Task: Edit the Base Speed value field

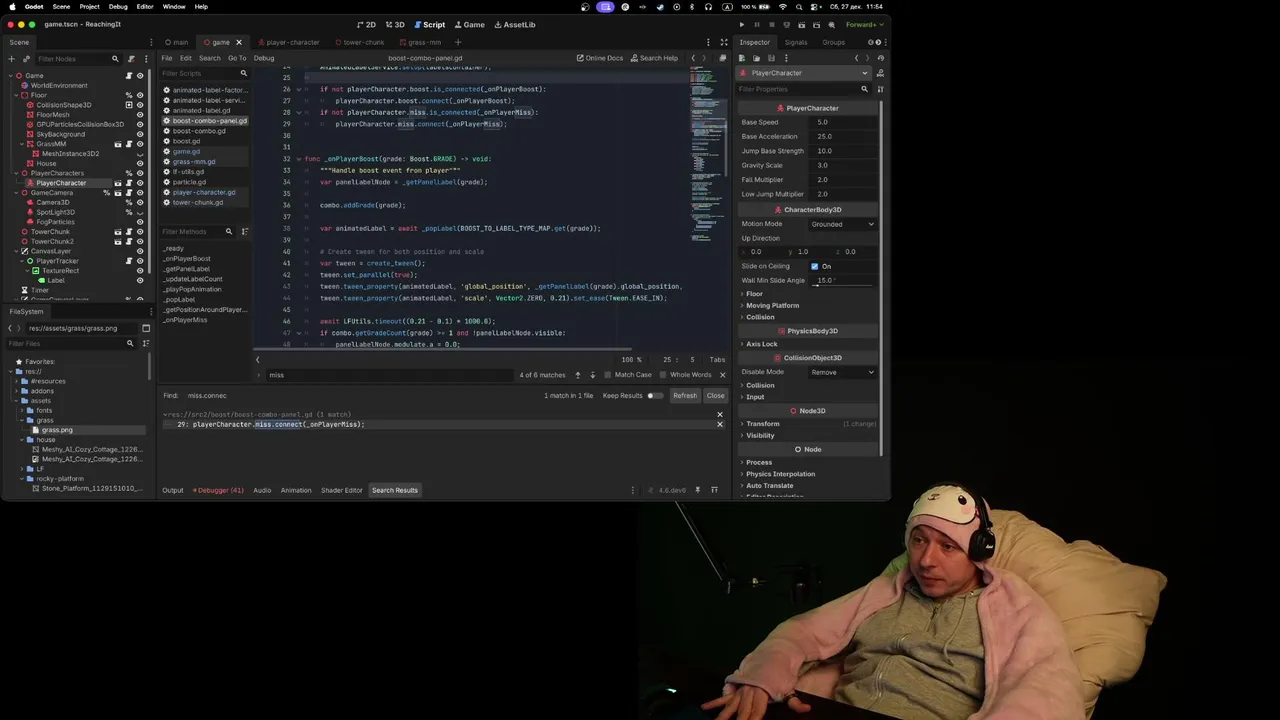Action: coord(843,122)
